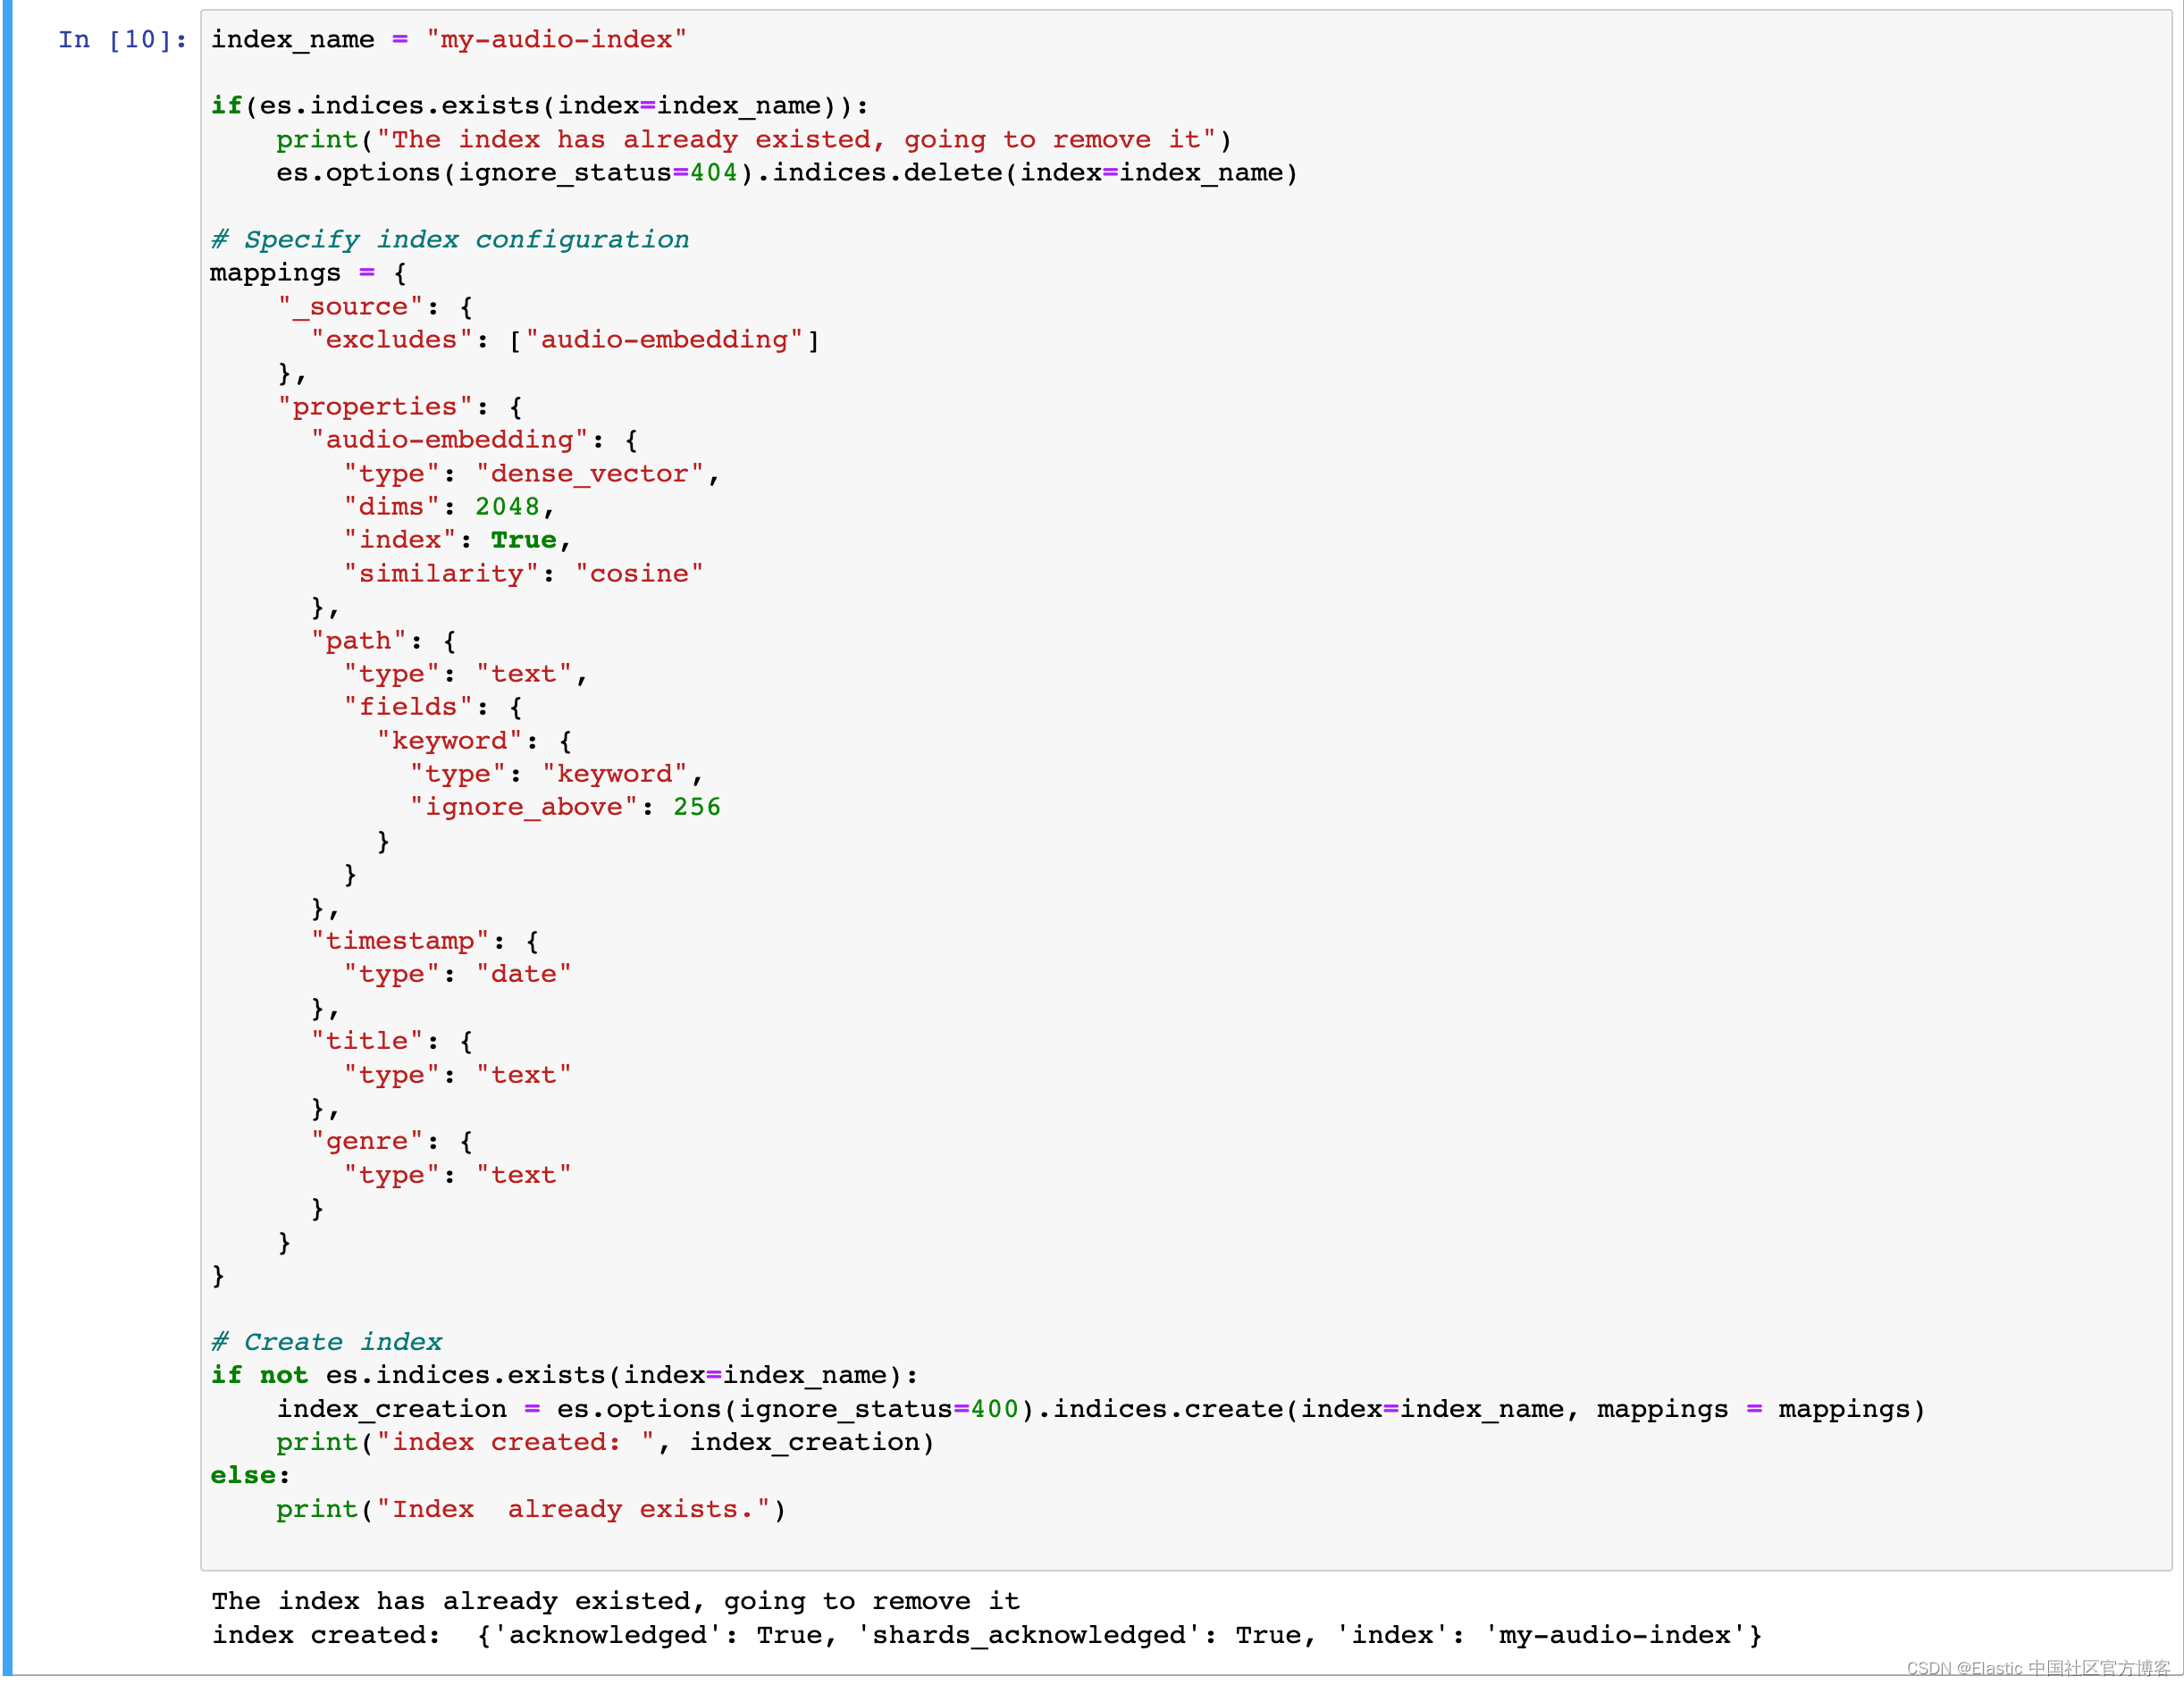Click the In [10] cell prompt
This screenshot has height=1685, width=2184.
point(122,40)
